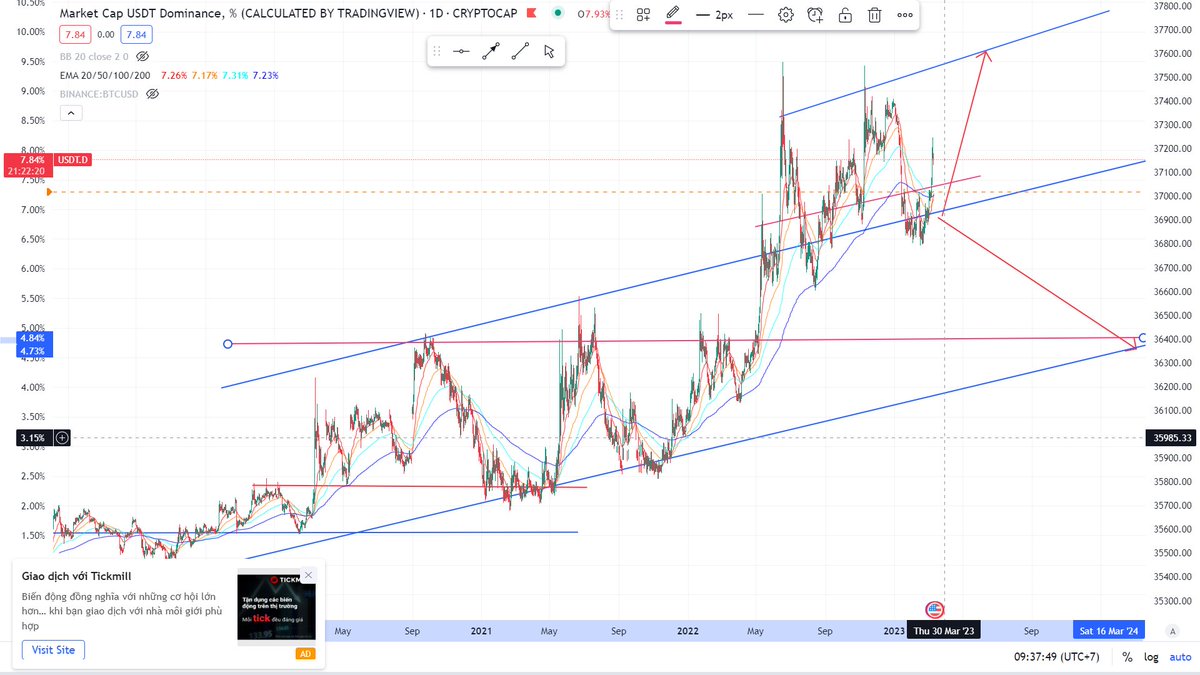The height and width of the screenshot is (675, 1200).
Task: Click the plus button on crosshair price label
Action: [x=63, y=437]
